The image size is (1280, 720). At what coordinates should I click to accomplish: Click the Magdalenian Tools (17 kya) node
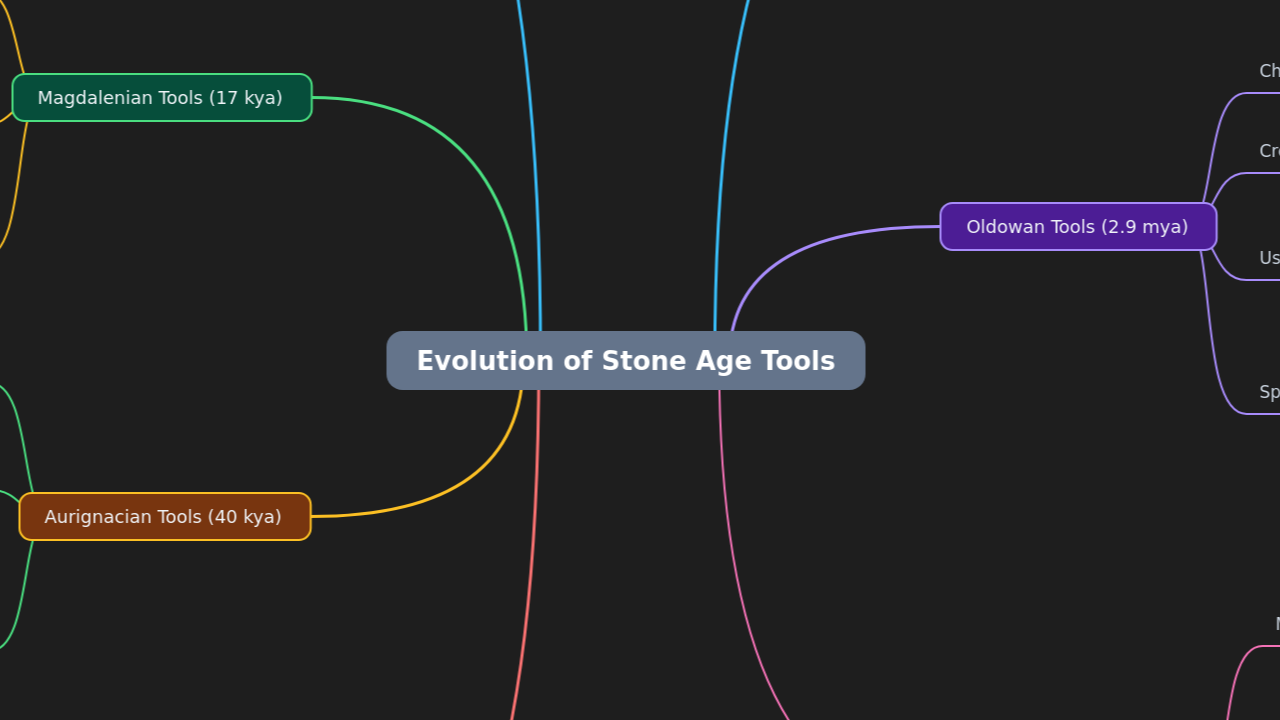[x=162, y=98]
